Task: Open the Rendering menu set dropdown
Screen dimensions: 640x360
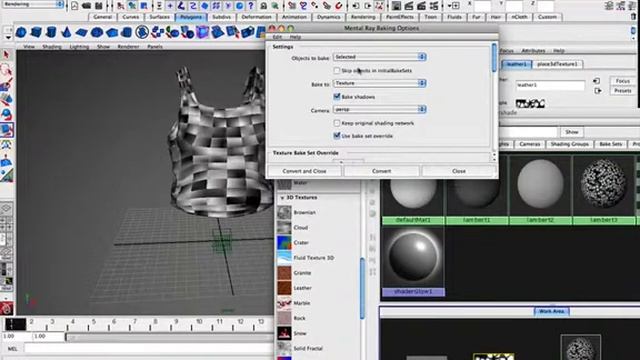Action: tap(33, 4)
